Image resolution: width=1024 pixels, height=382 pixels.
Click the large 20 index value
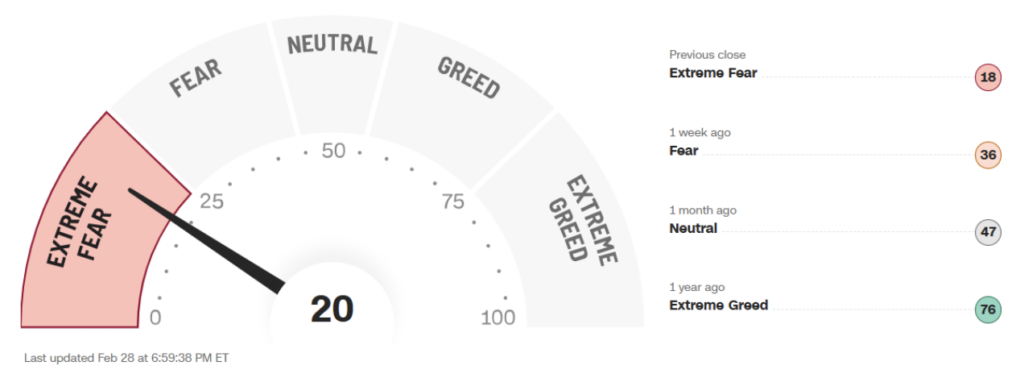(332, 309)
